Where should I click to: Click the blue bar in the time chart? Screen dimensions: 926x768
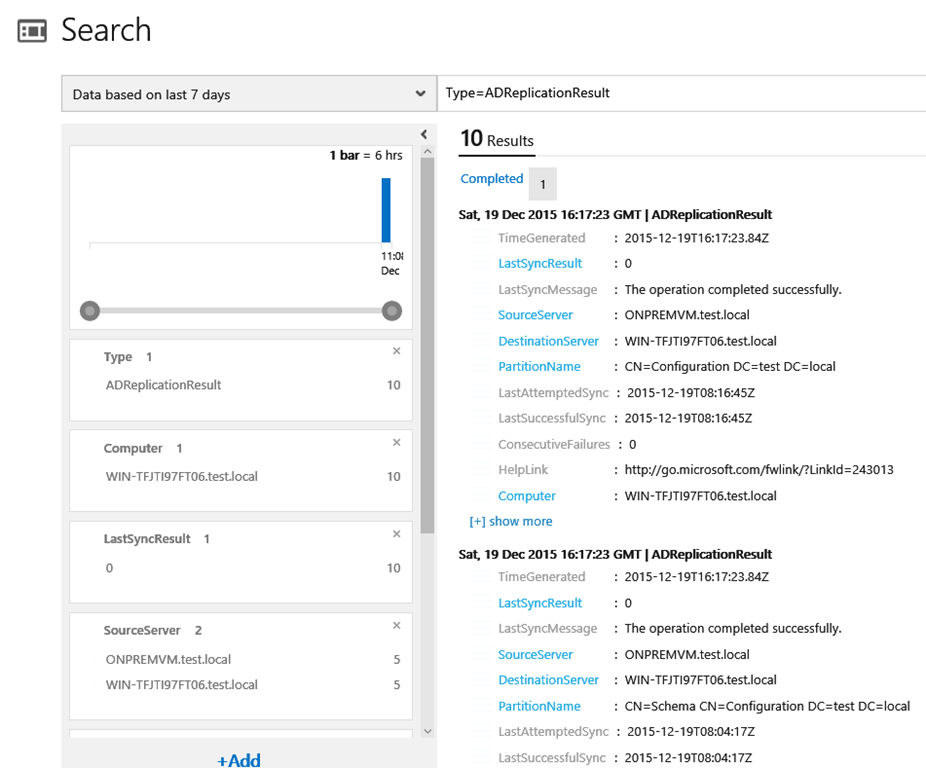(386, 210)
